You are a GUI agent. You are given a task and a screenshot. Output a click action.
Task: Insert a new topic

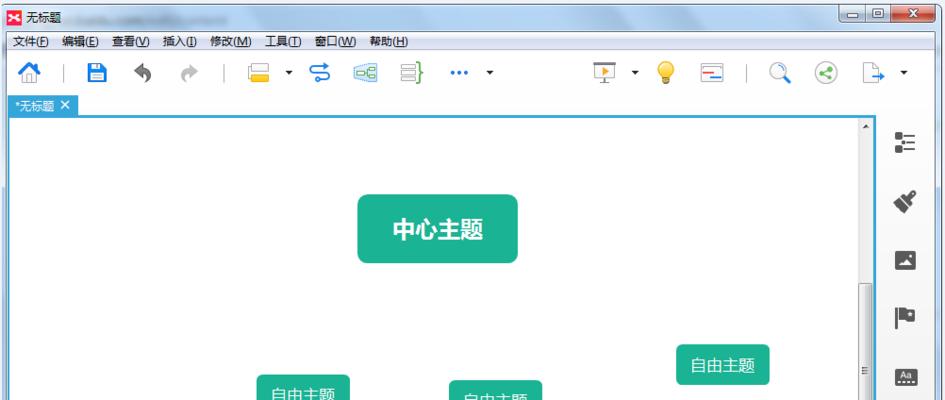point(259,72)
